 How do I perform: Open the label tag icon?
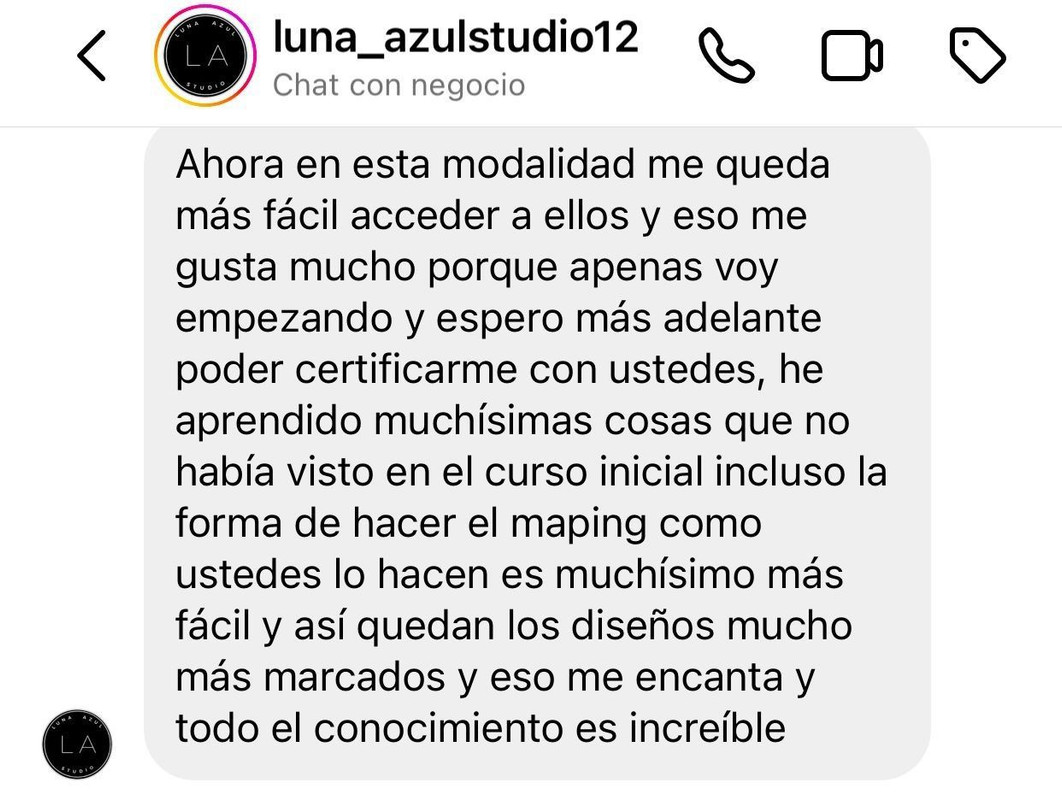pos(977,56)
